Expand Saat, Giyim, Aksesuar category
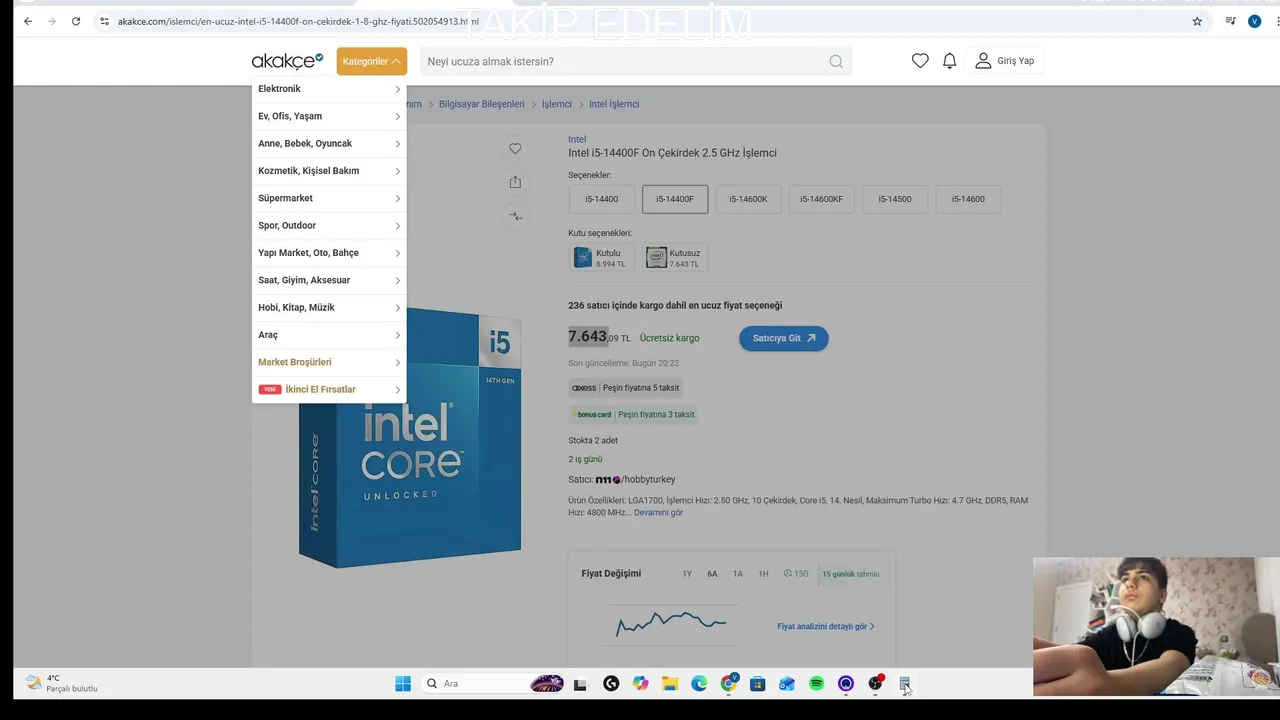Image resolution: width=1280 pixels, height=720 pixels. point(329,280)
